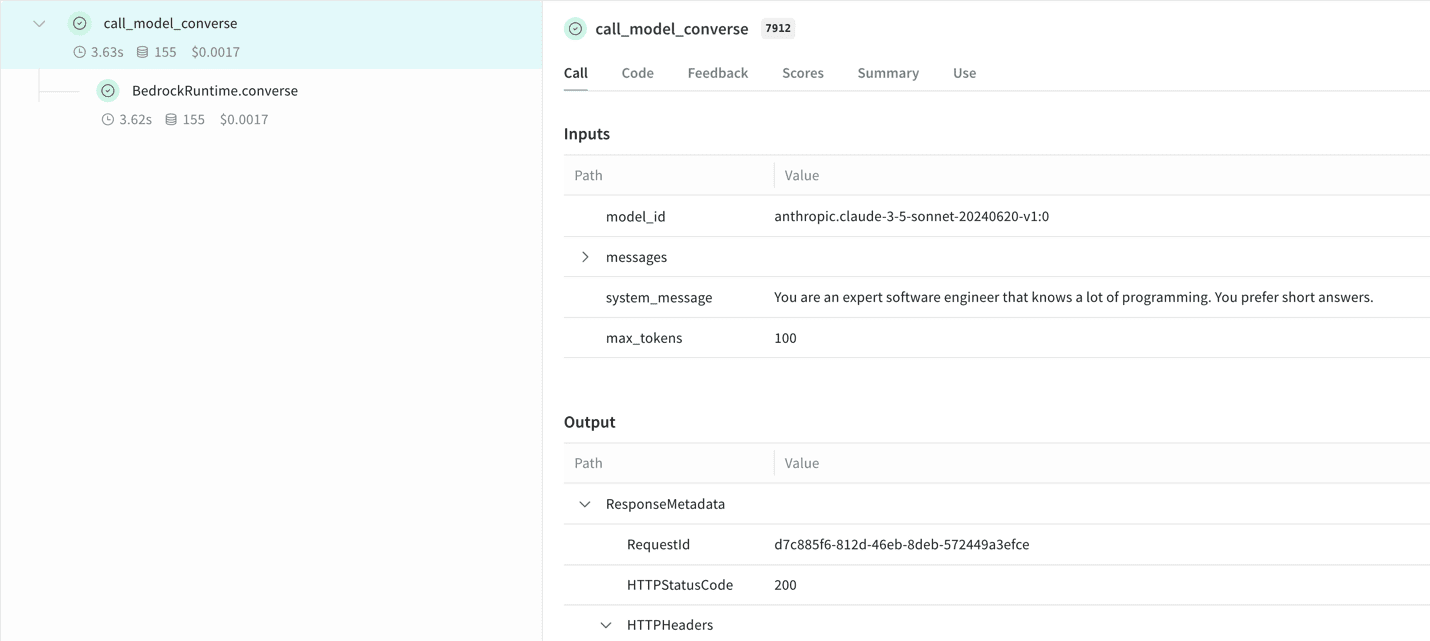Image resolution: width=1430 pixels, height=641 pixels.
Task: Click the clock icon next to 3.63s
Action: coord(80,52)
